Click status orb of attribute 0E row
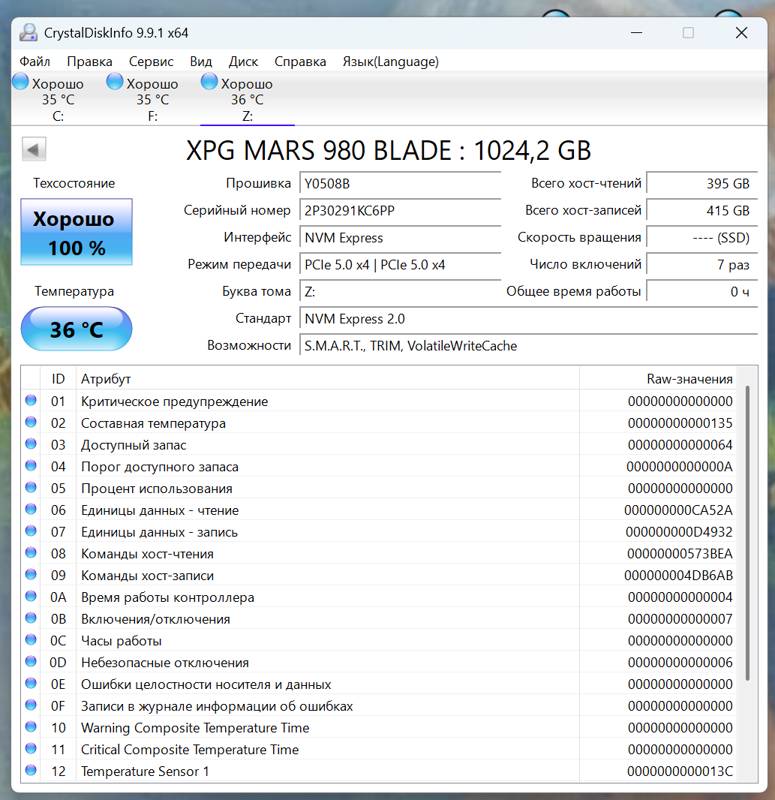Viewport: 775px width, 800px height. pyautogui.click(x=31, y=684)
